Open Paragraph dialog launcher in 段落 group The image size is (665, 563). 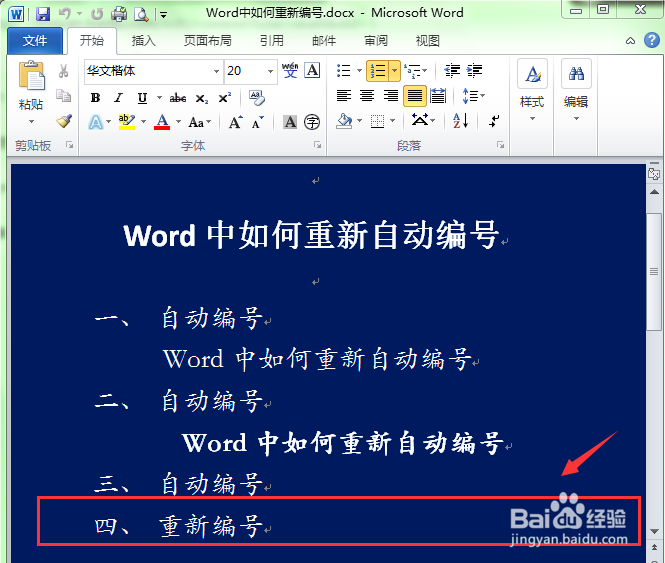tap(500, 145)
